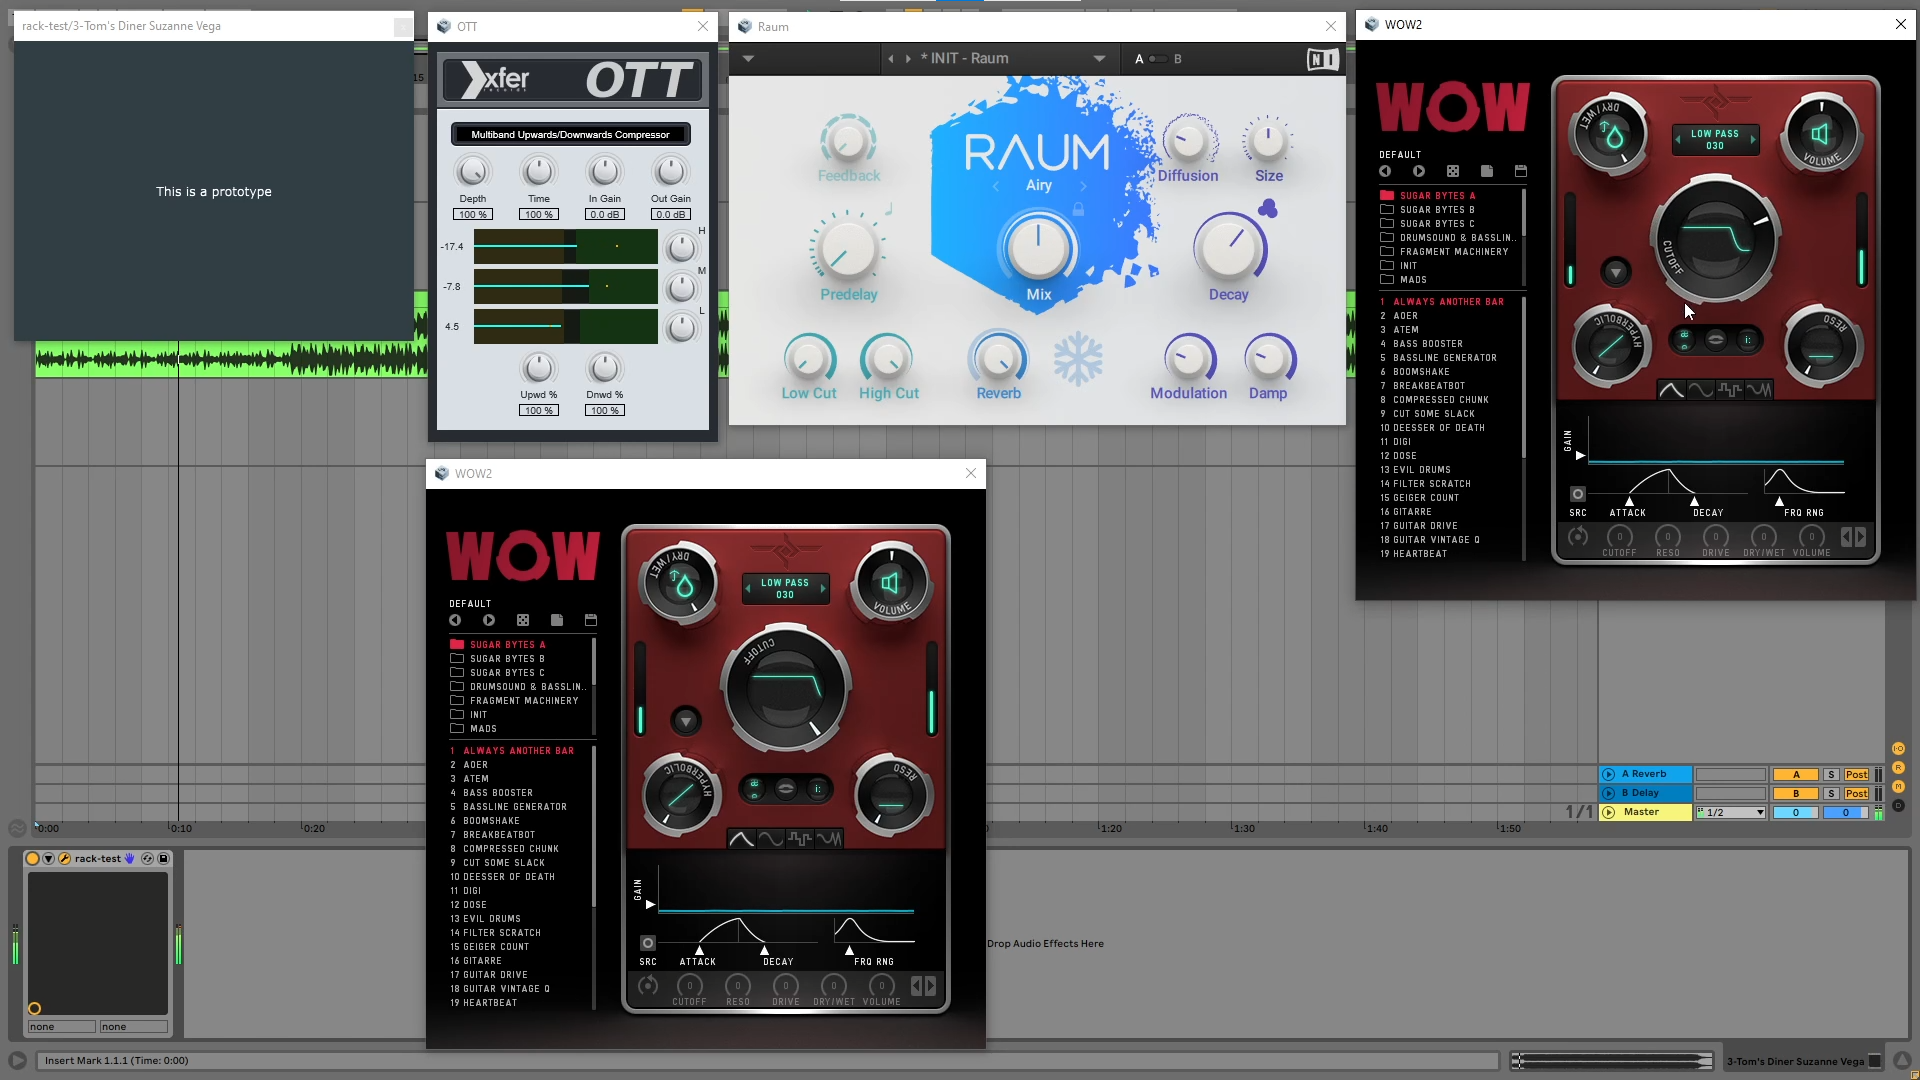The image size is (1920, 1080).
Task: Solo the B Delay return track
Action: tap(1831, 794)
